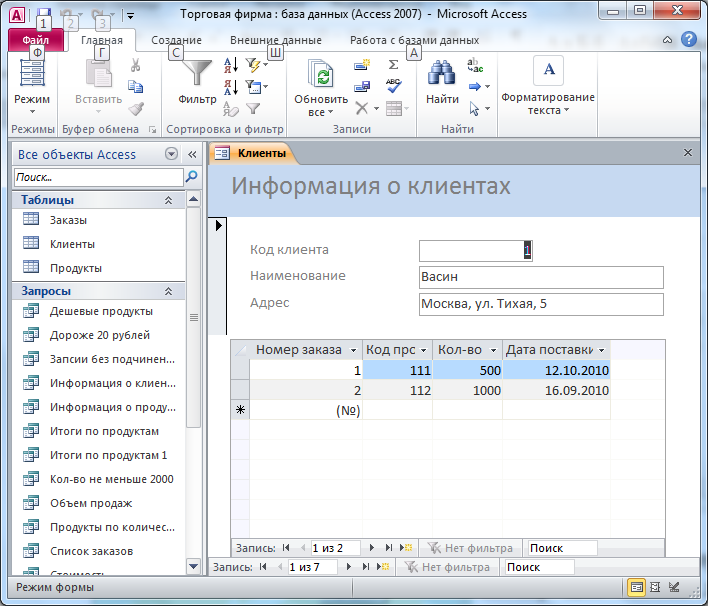Image resolution: width=708 pixels, height=606 pixels.
Task: Click the select pointer icon in Найти group
Action: 474,108
